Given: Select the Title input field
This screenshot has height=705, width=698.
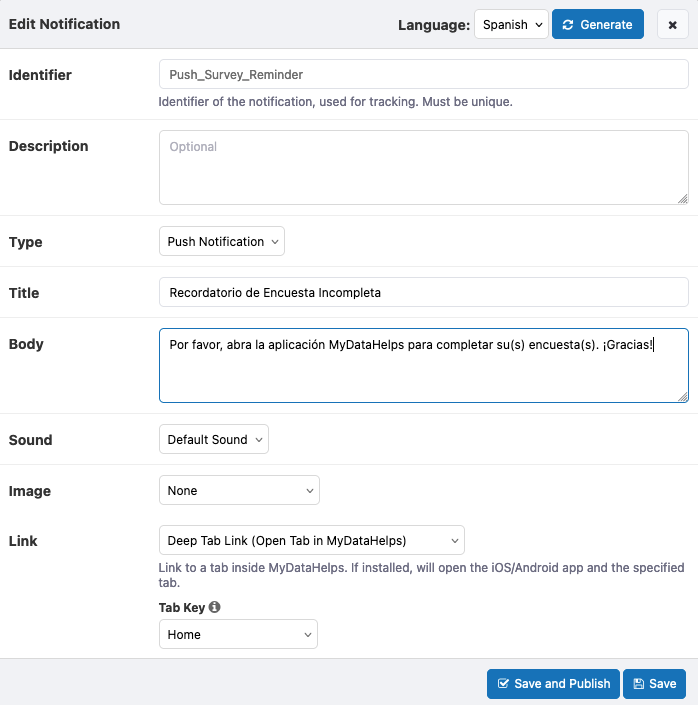Looking at the screenshot, I should click(x=423, y=293).
